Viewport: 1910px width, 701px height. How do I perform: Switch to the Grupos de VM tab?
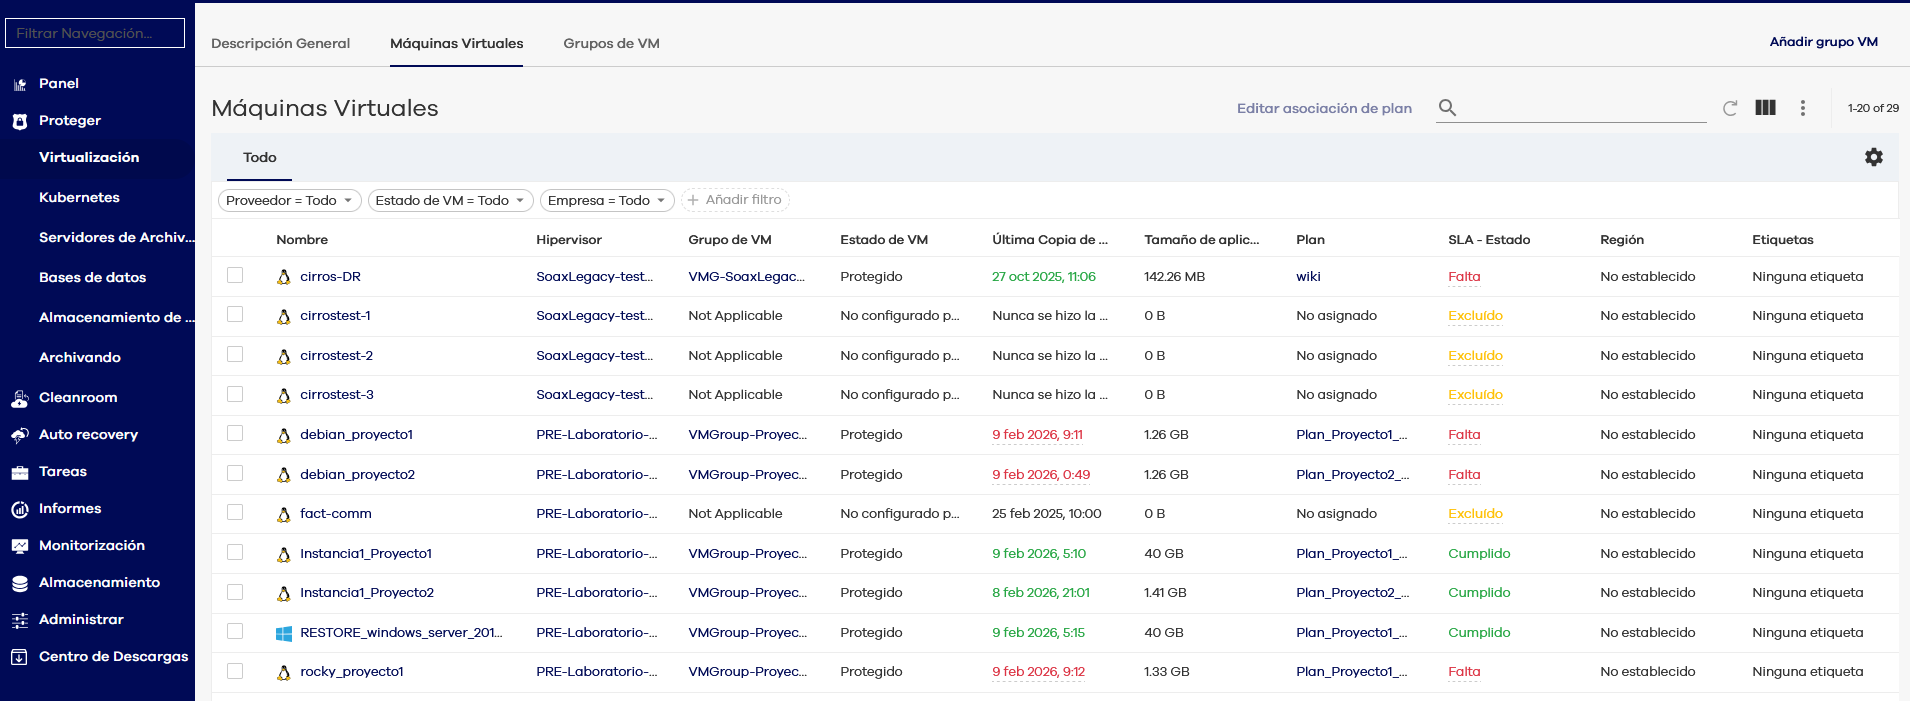[611, 43]
